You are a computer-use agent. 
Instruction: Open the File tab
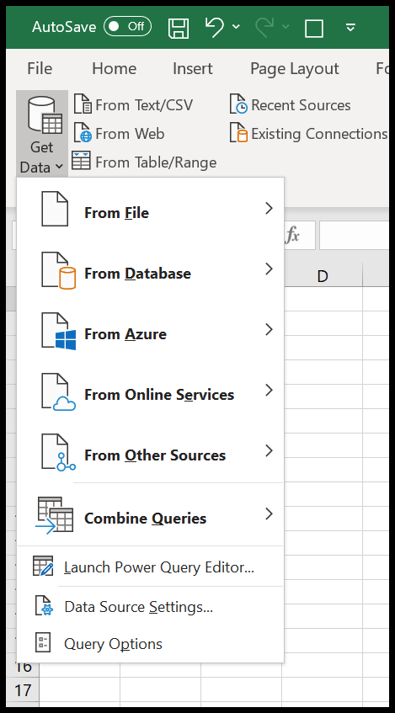coord(40,68)
